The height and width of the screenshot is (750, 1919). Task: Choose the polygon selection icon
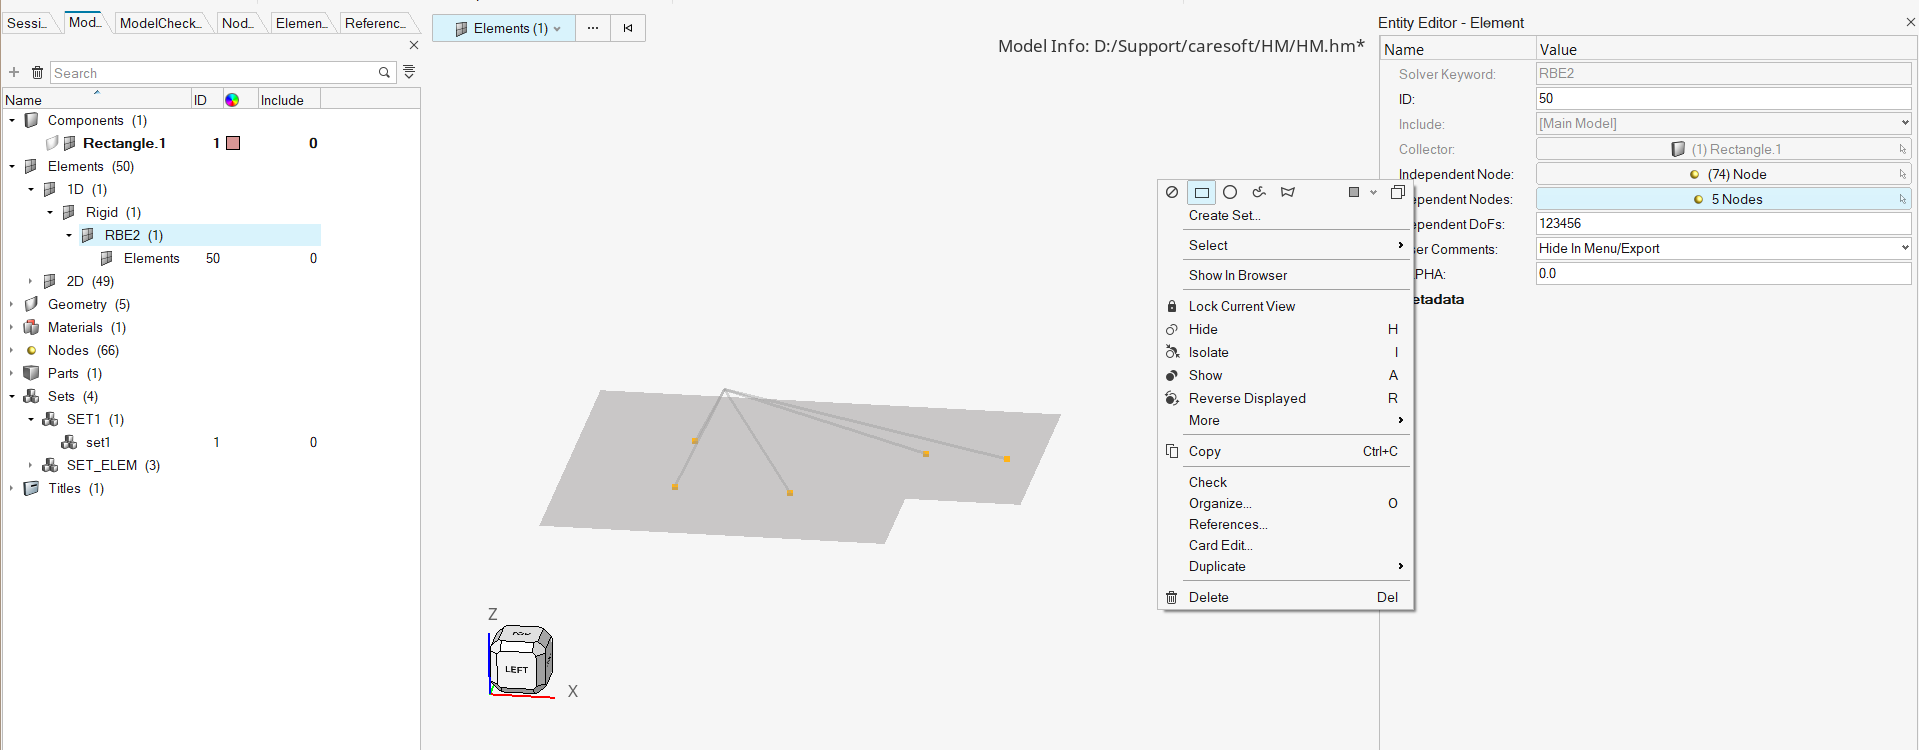tap(1288, 192)
